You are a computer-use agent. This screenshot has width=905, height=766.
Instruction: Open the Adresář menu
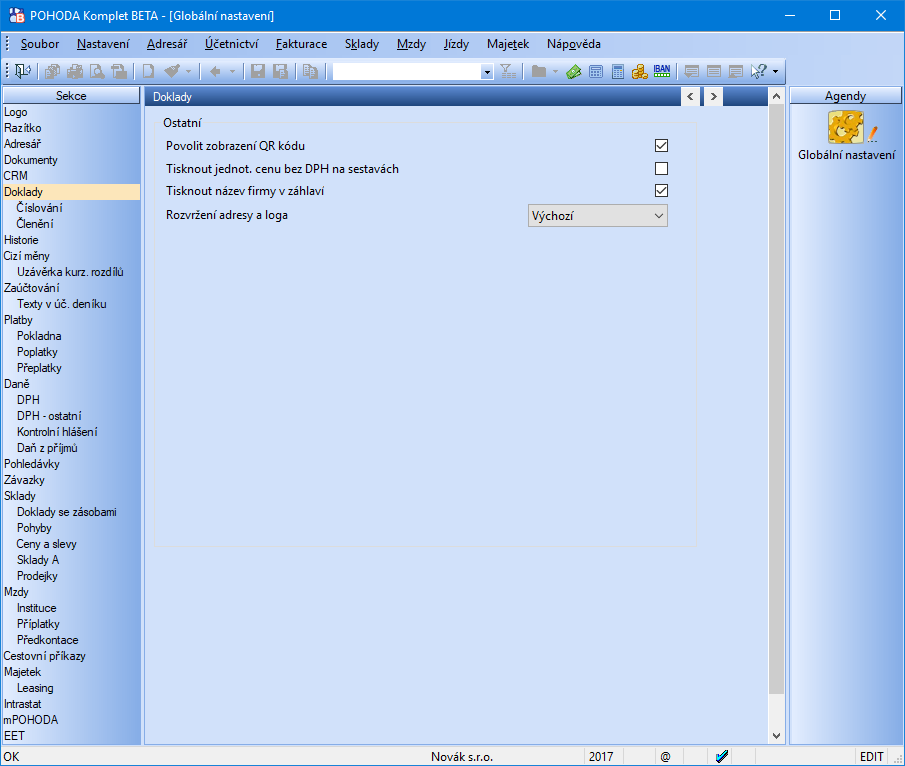coord(167,44)
